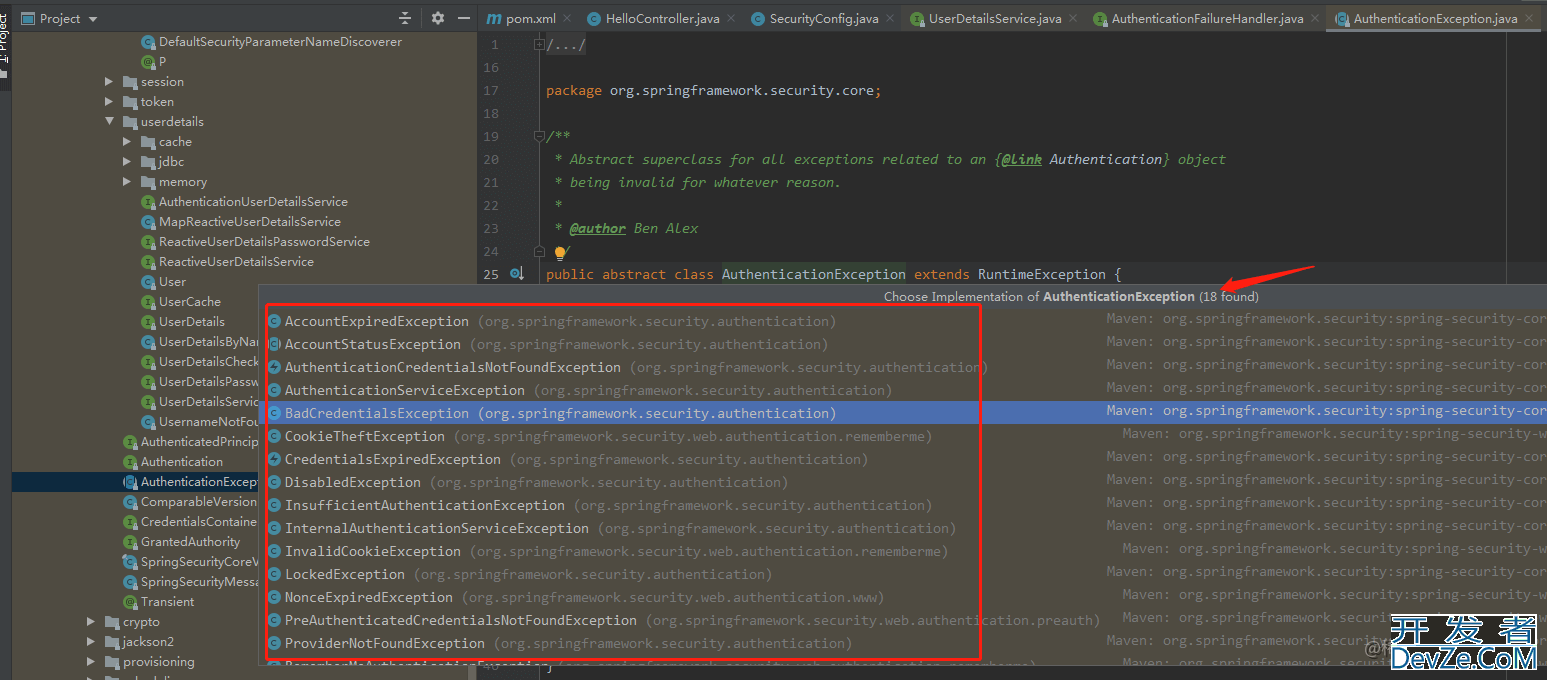This screenshot has width=1547, height=680.
Task: Click the intention lightbulb on line 24
Action: tap(561, 253)
